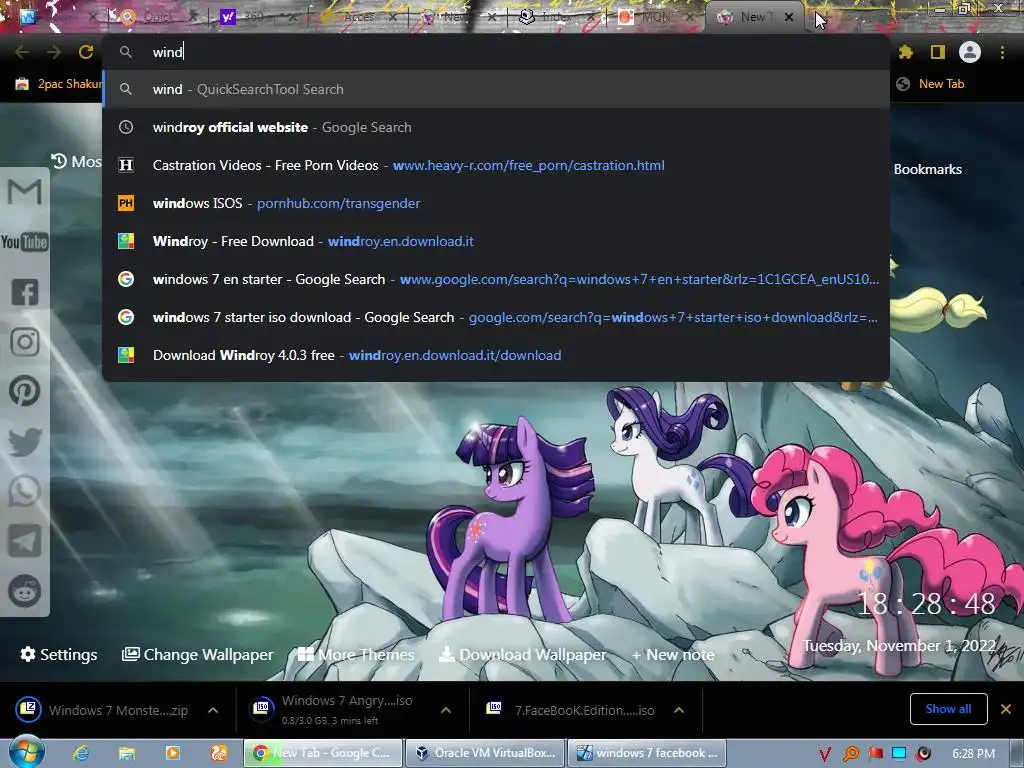Add a note with + New note
The height and width of the screenshot is (768, 1024).
coord(673,654)
